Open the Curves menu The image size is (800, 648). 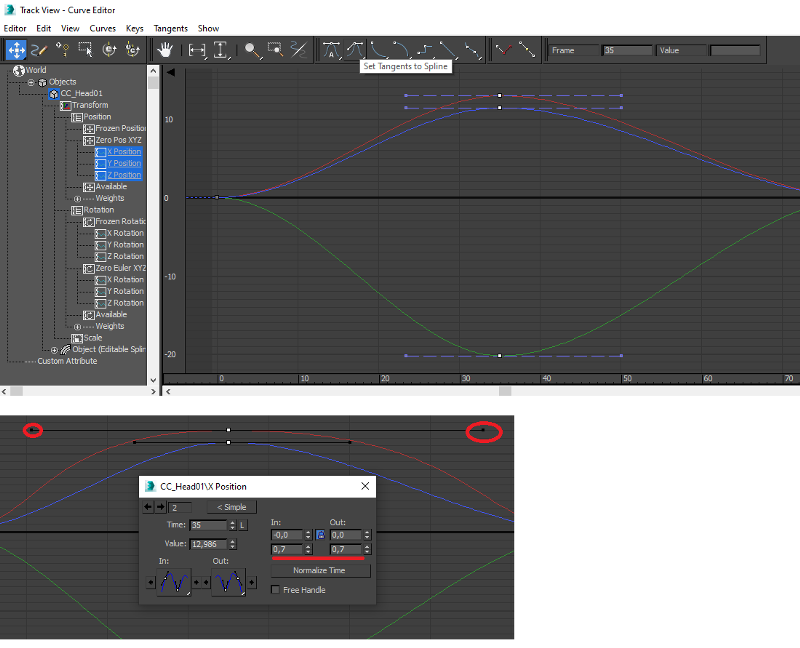coord(103,29)
